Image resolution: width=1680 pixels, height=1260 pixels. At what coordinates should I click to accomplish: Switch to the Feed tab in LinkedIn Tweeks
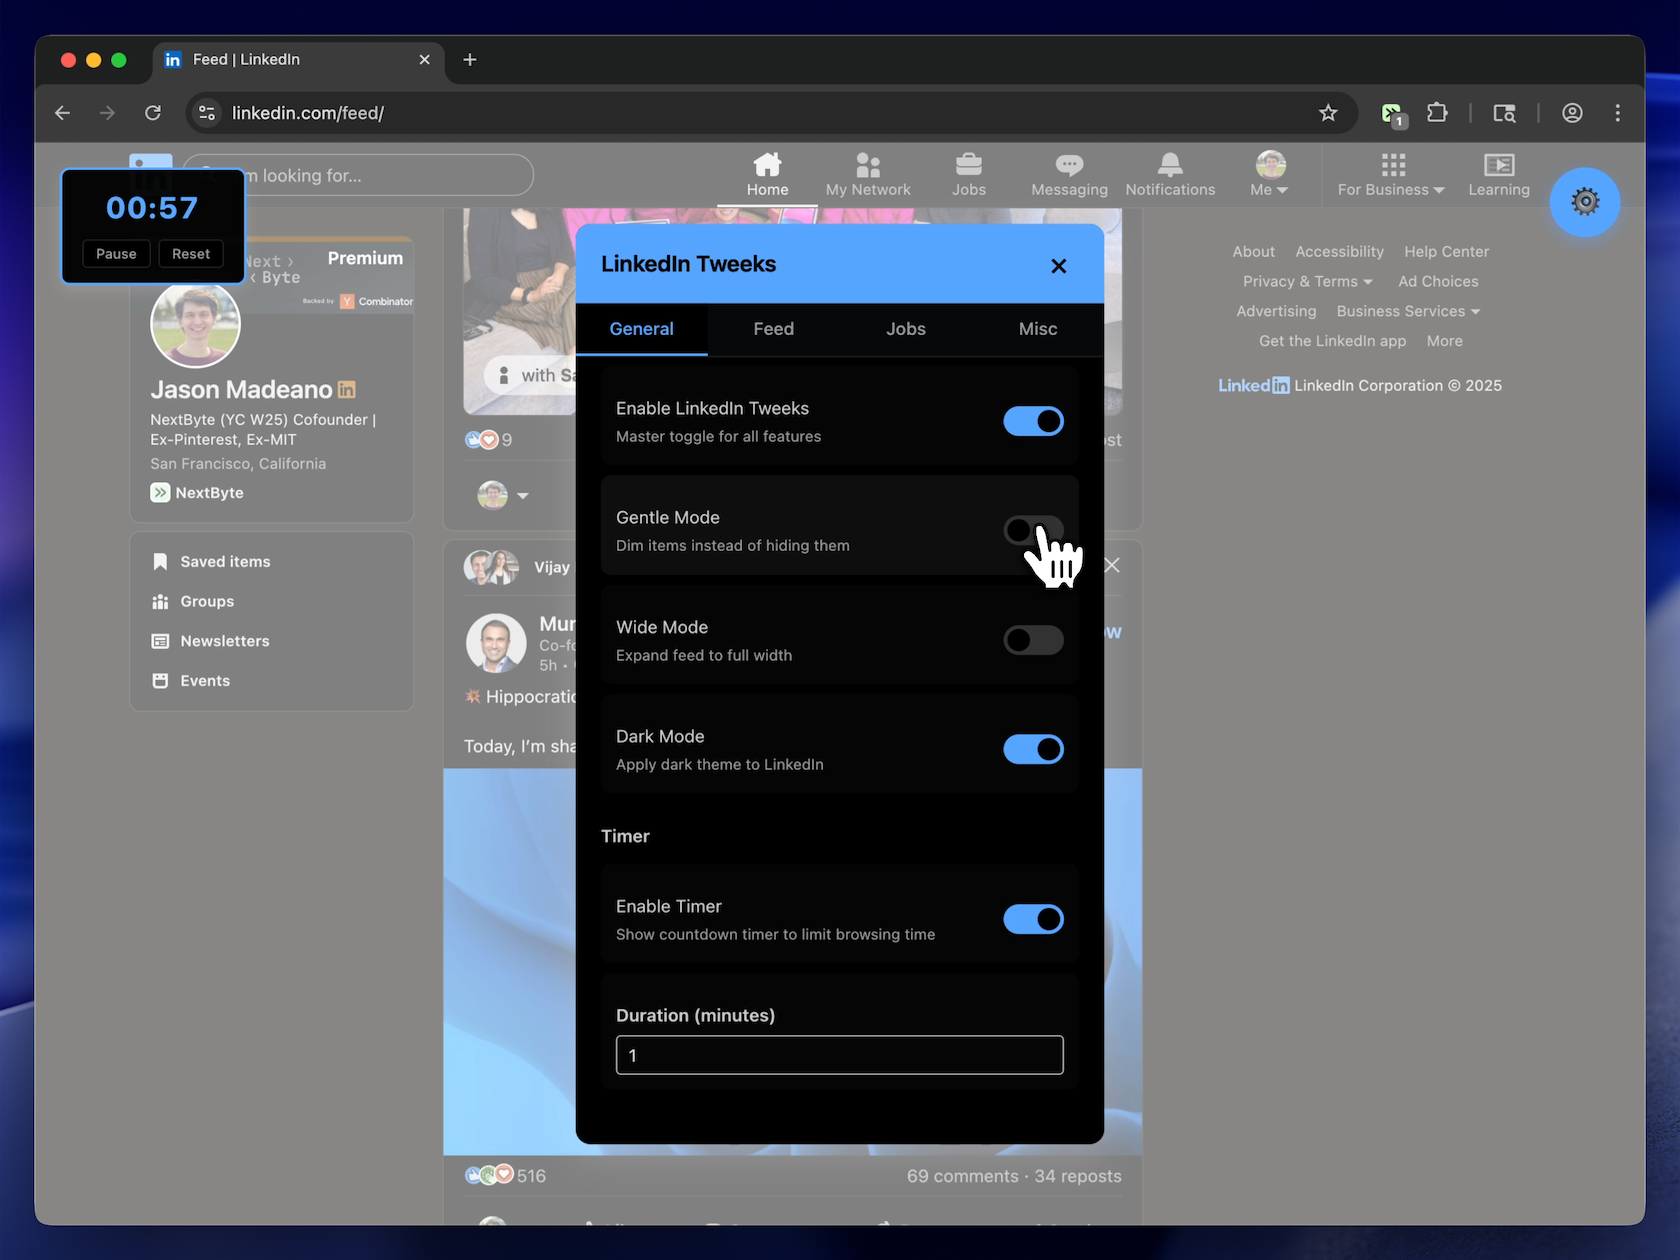773,329
